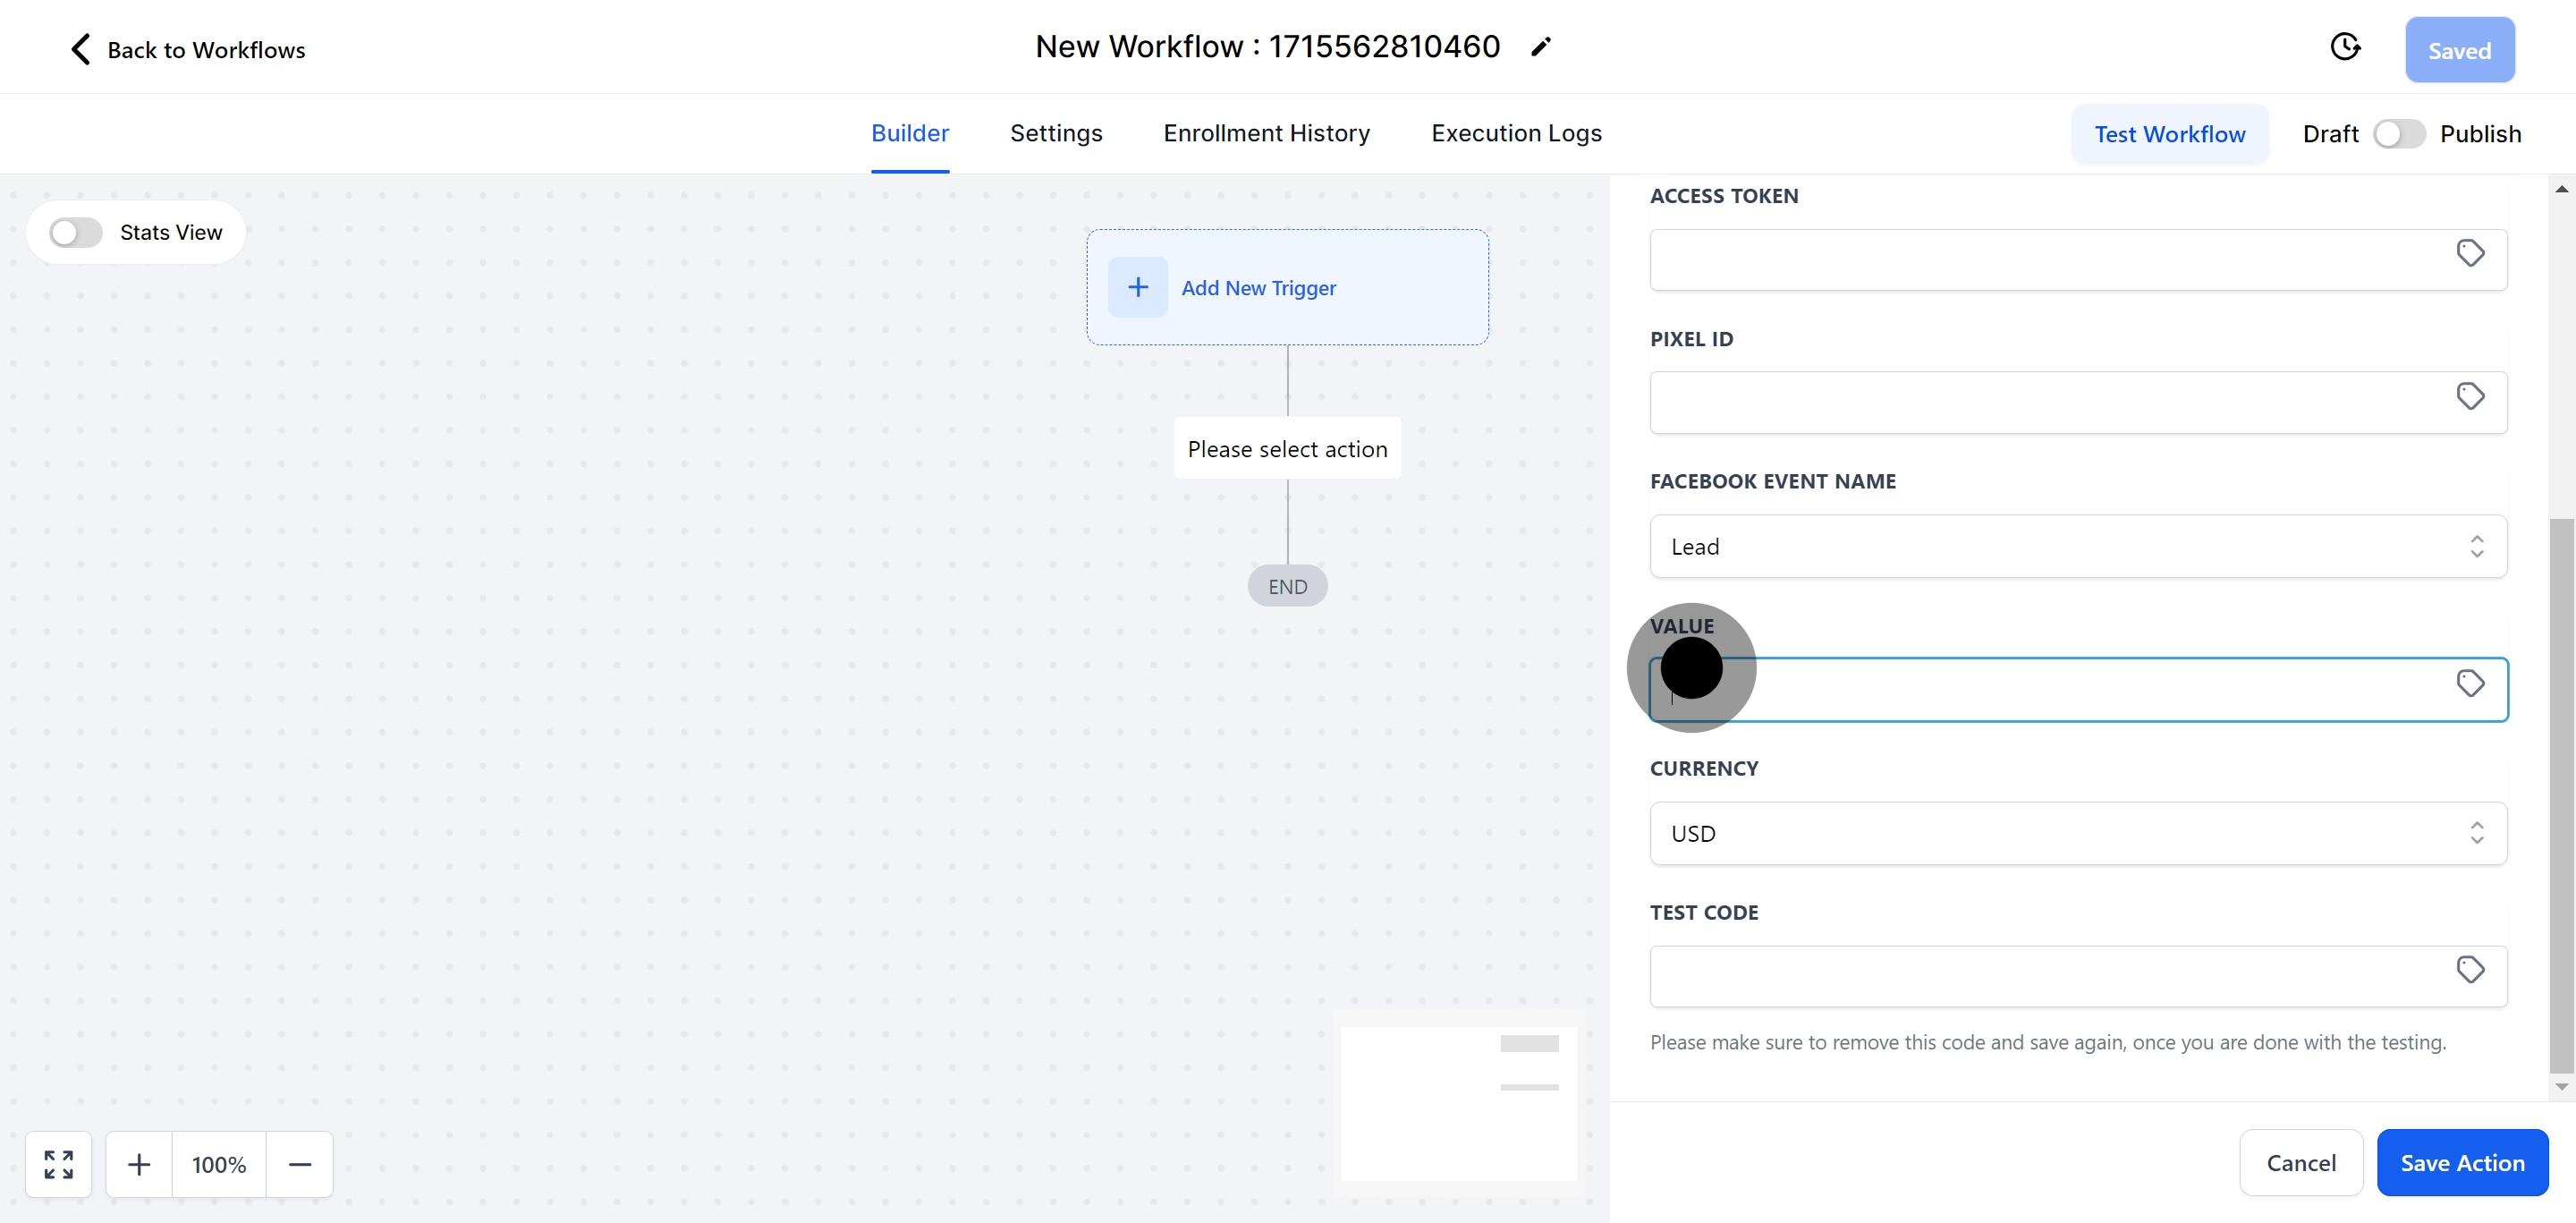Toggle Draft to Publish switch
The width and height of the screenshot is (2576, 1223).
coord(2399,134)
